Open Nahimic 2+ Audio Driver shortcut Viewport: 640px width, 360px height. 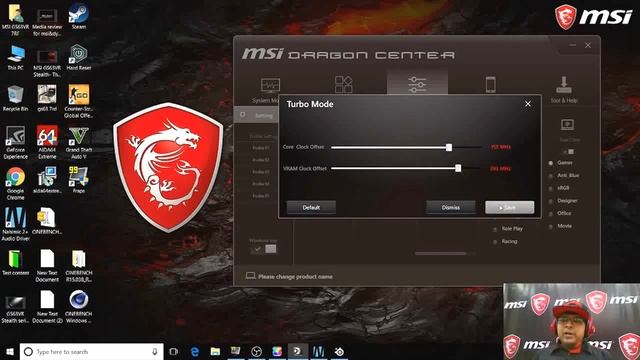click(x=16, y=224)
